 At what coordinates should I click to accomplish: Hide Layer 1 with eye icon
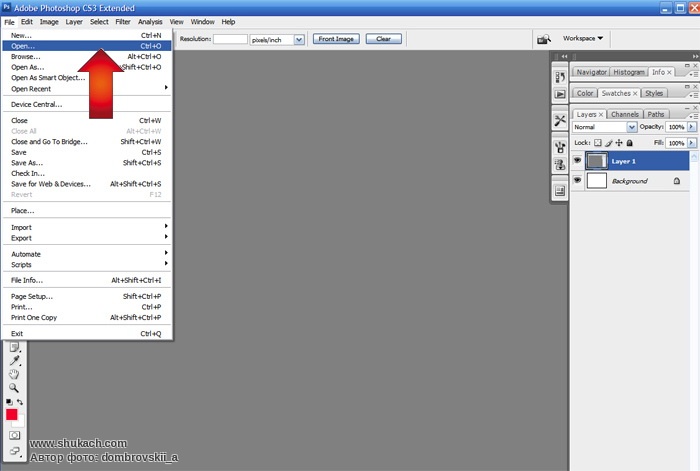click(577, 160)
